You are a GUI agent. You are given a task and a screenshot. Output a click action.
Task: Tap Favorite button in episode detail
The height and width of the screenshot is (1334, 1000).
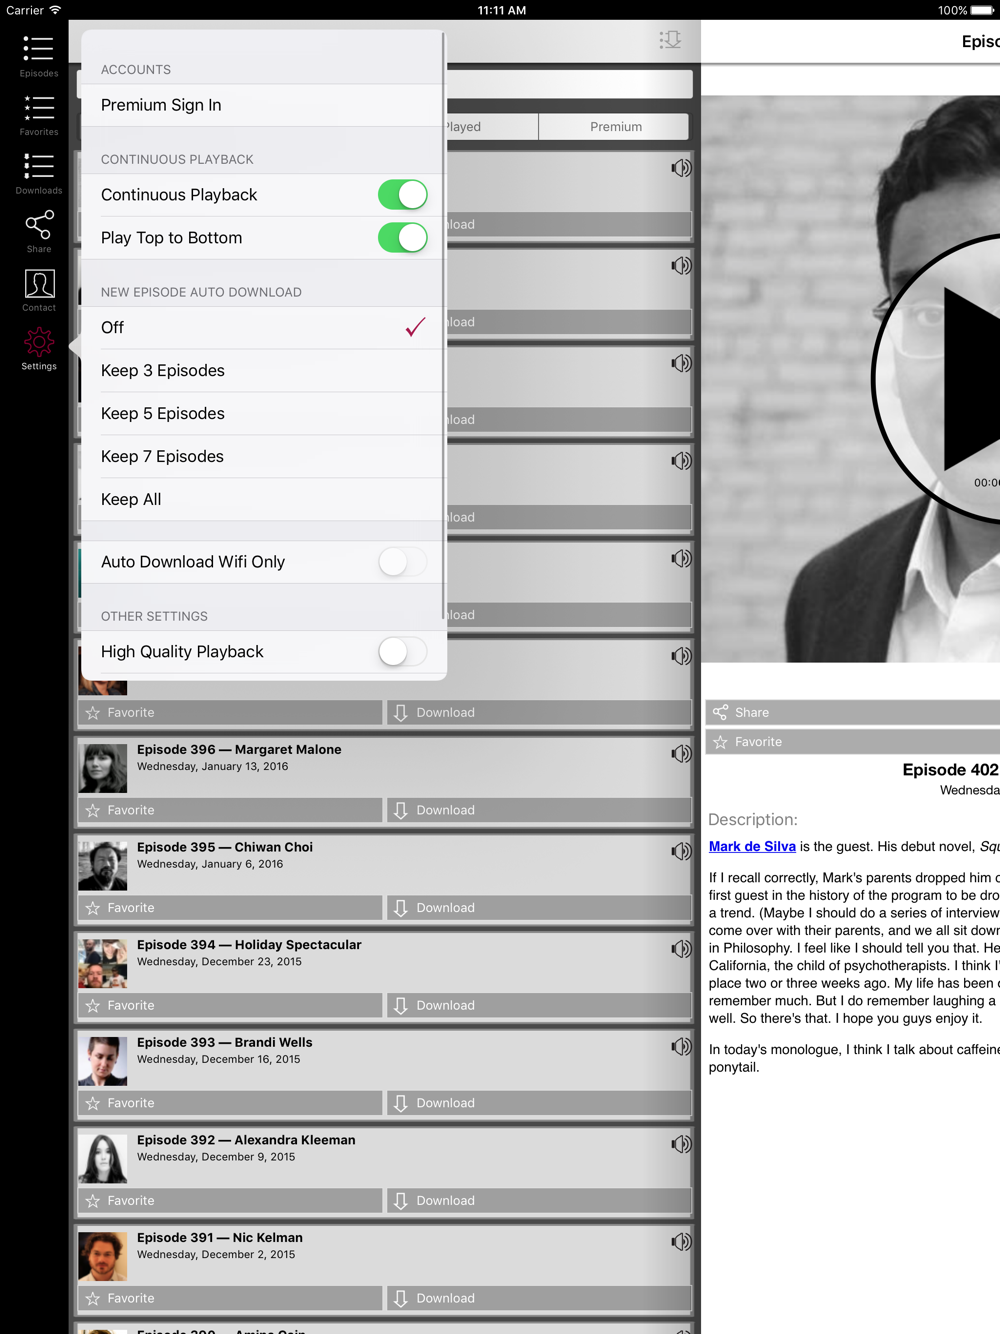853,742
